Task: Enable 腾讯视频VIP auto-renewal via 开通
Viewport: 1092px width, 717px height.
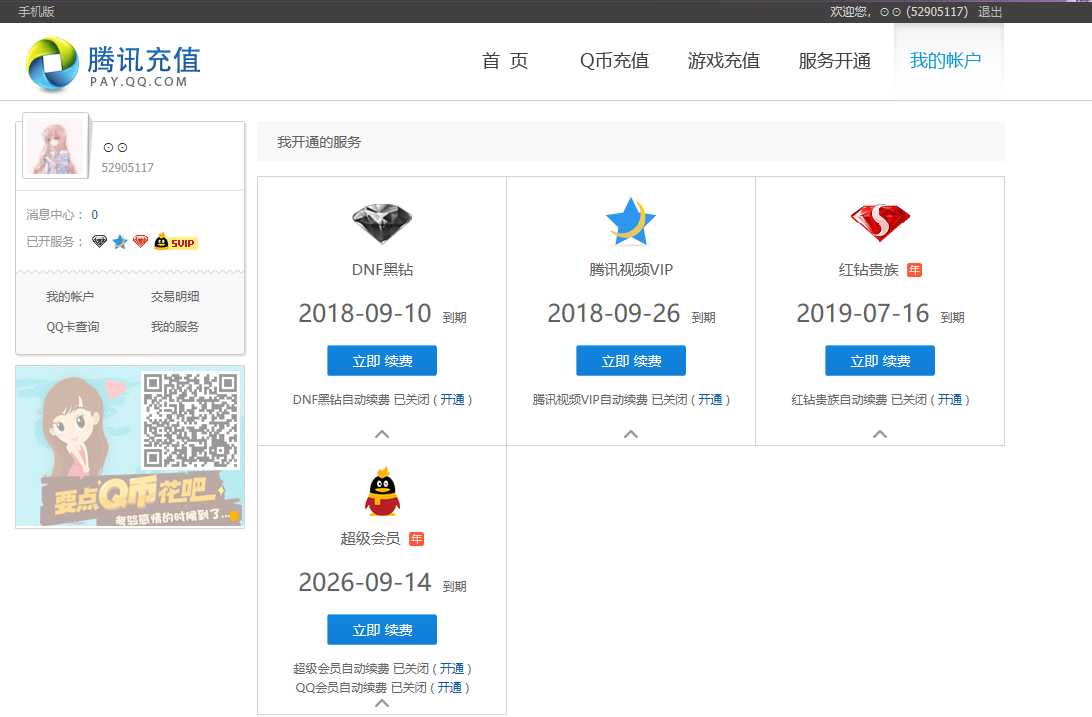Action: (x=710, y=400)
